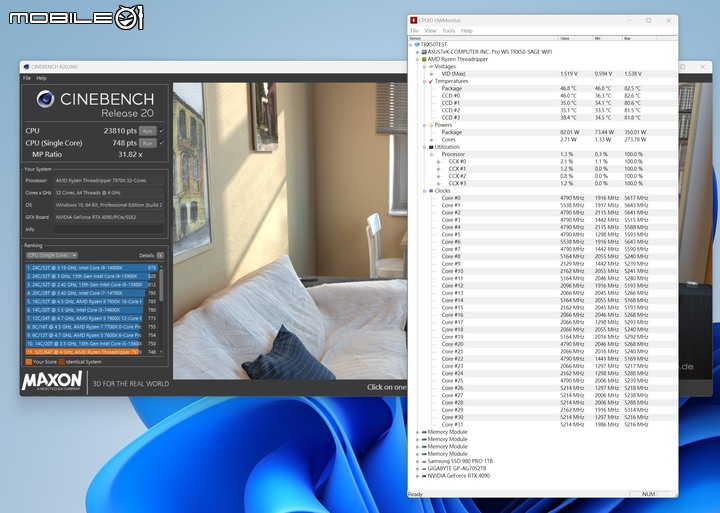The width and height of the screenshot is (720, 513).
Task: Run the CPU (Single Core) benchmark
Action: pos(147,143)
